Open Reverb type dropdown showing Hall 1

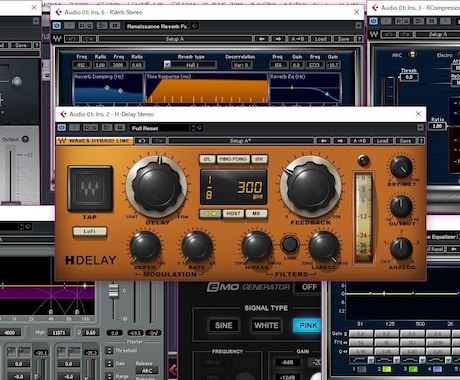pos(190,65)
